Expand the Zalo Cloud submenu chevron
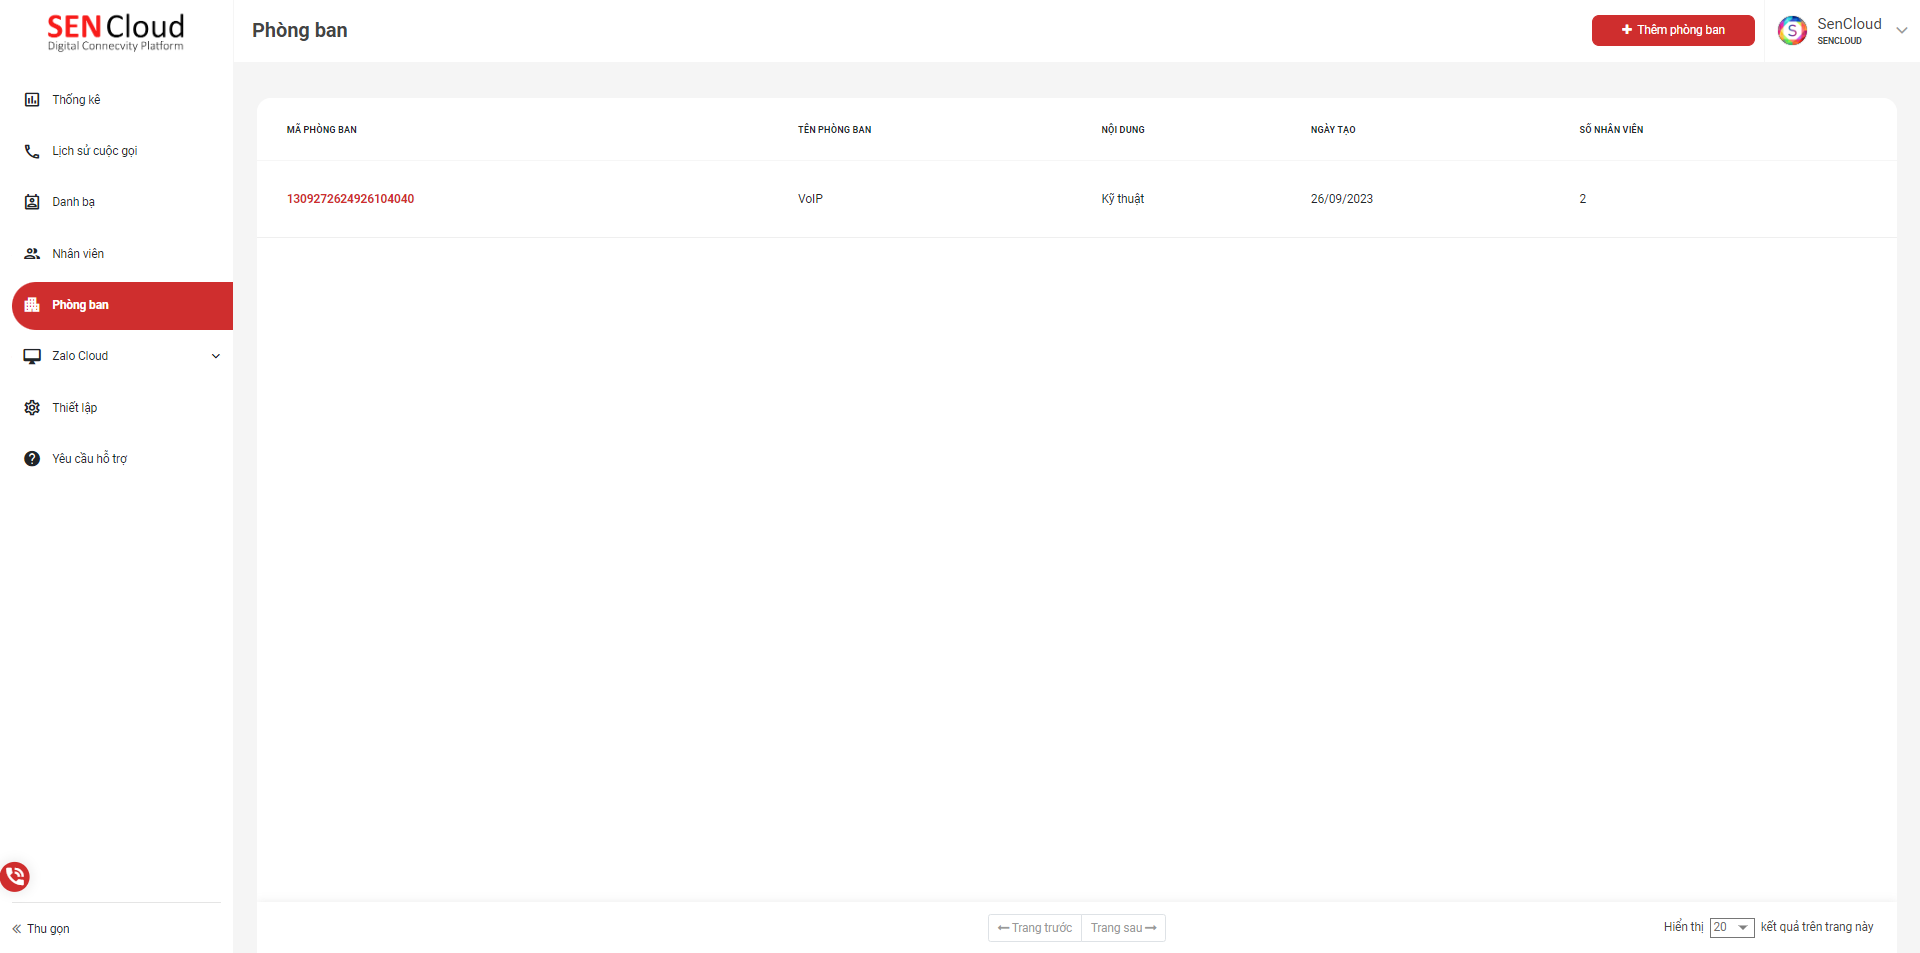This screenshot has height=953, width=1920. [216, 356]
